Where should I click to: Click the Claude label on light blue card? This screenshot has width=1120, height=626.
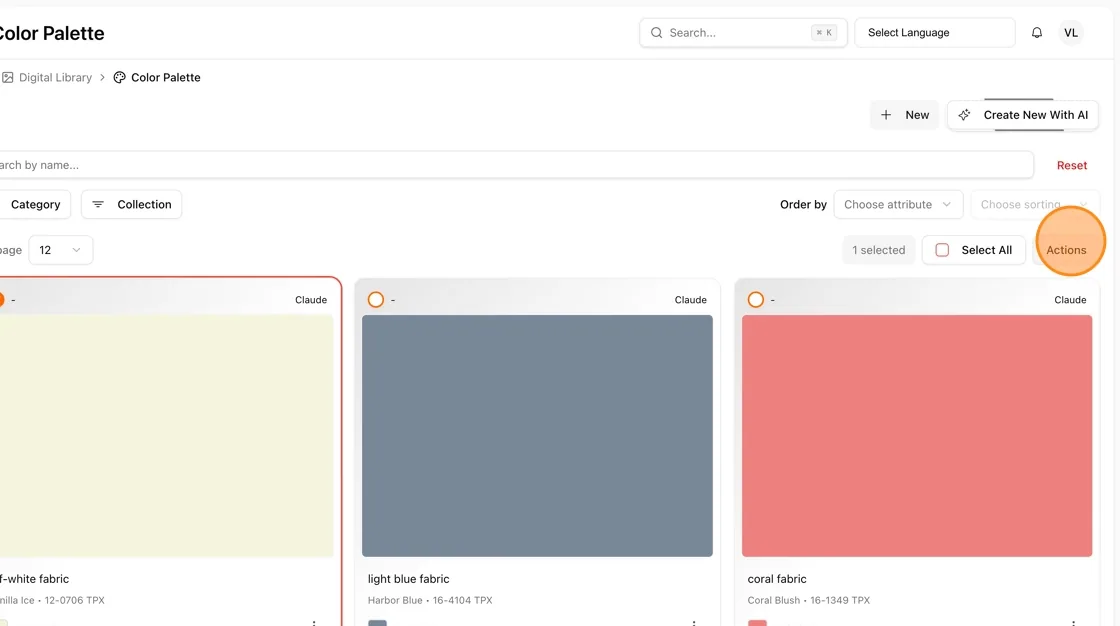(691, 300)
